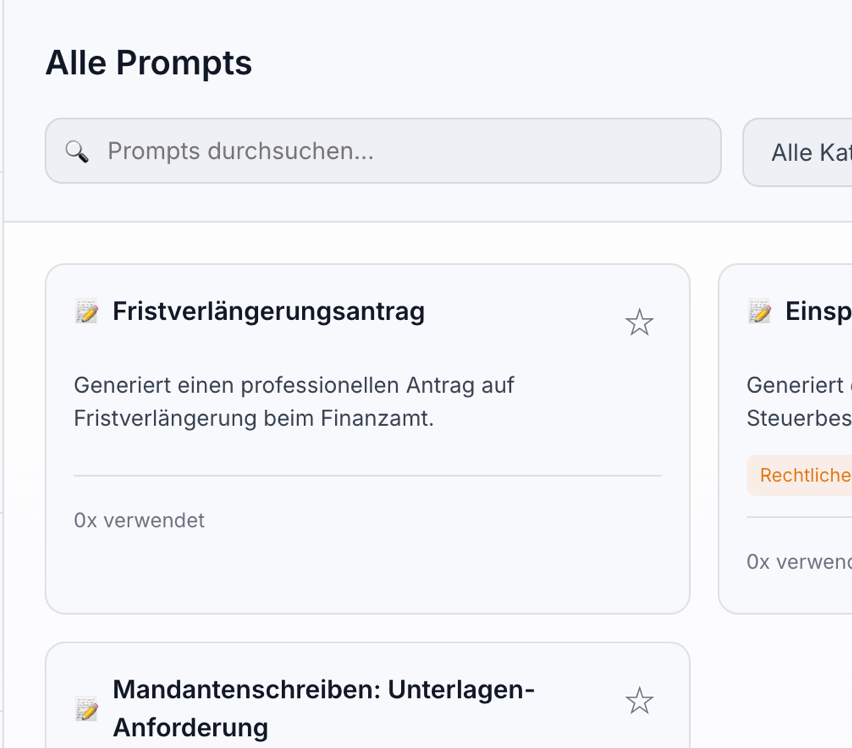Favorite the Fristverlängerungsantrag prompt with its star

(x=639, y=322)
